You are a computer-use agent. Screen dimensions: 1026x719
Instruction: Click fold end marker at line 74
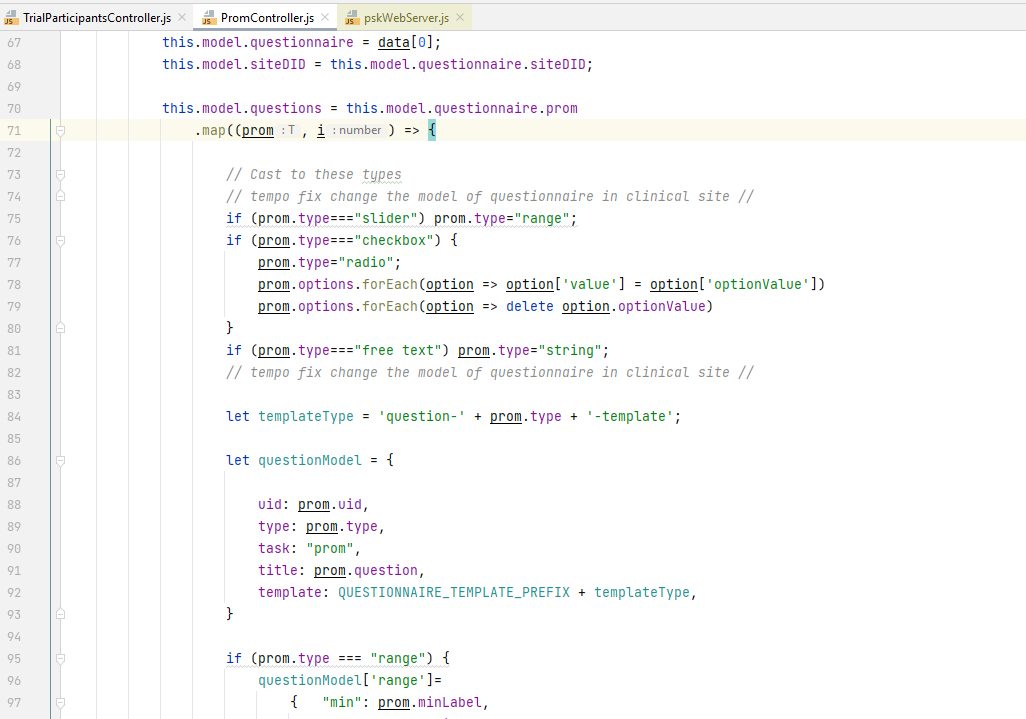[x=60, y=196]
